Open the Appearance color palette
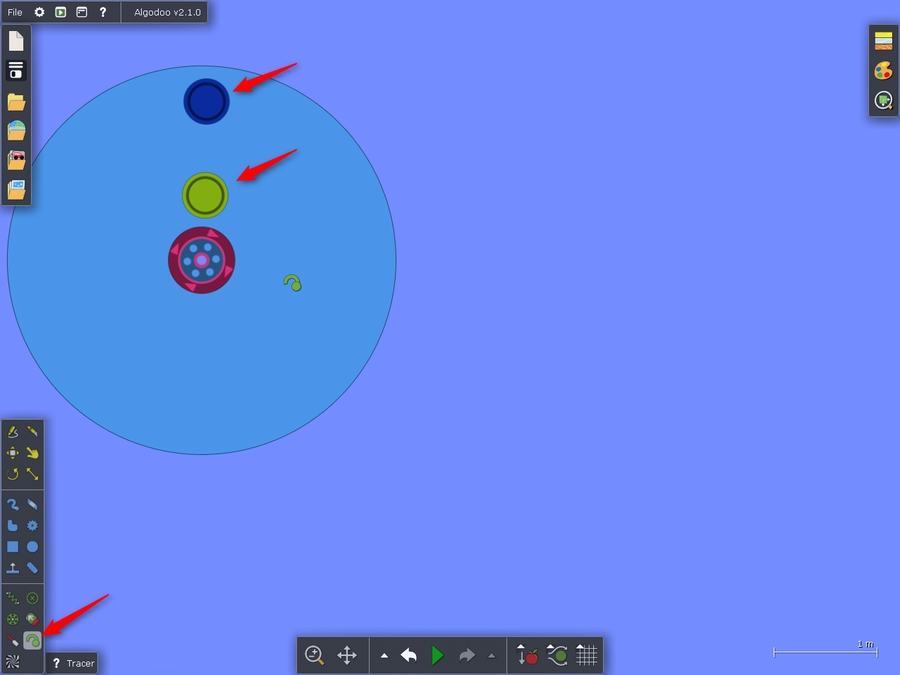 click(883, 71)
